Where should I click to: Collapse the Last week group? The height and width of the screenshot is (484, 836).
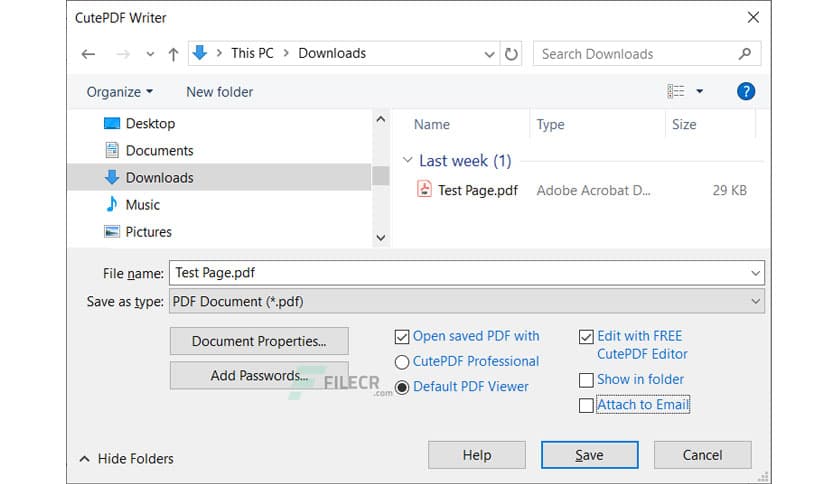(x=407, y=160)
